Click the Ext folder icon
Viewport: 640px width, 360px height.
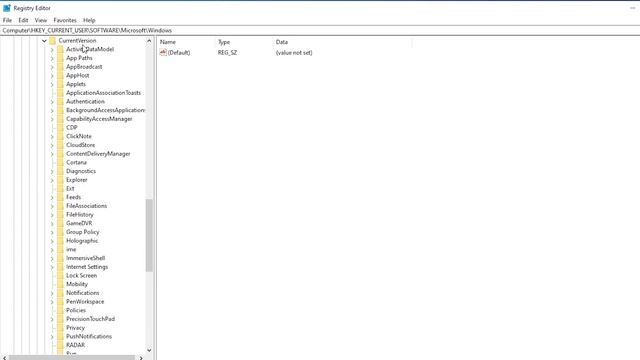pos(60,189)
